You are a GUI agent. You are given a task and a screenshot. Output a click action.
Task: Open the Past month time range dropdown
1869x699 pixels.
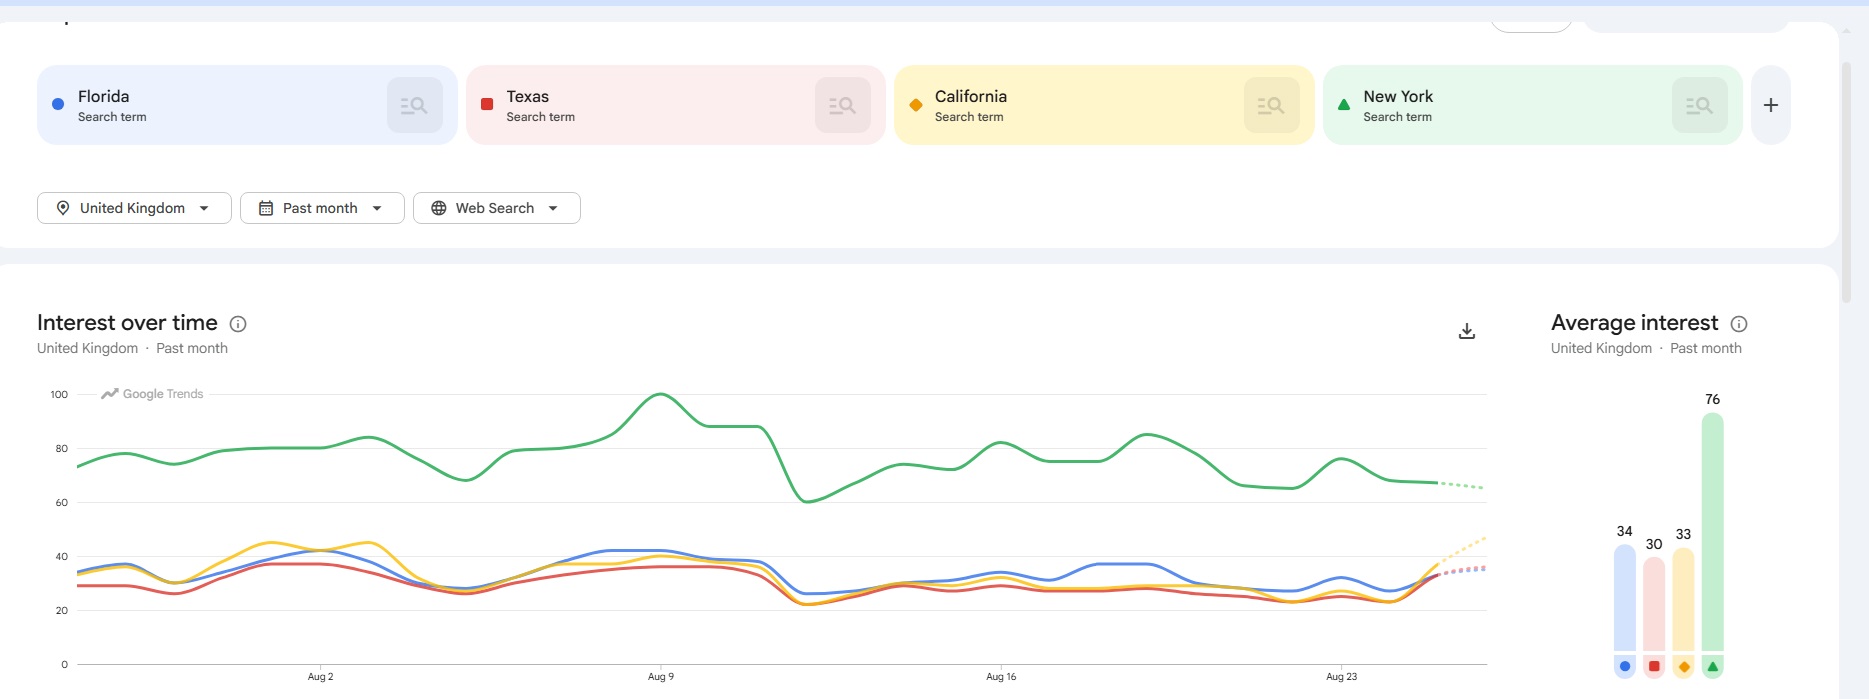322,208
